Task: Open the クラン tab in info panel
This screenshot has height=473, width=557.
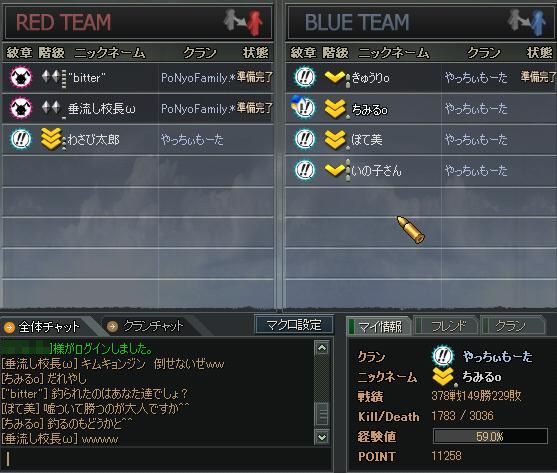Action: point(512,326)
